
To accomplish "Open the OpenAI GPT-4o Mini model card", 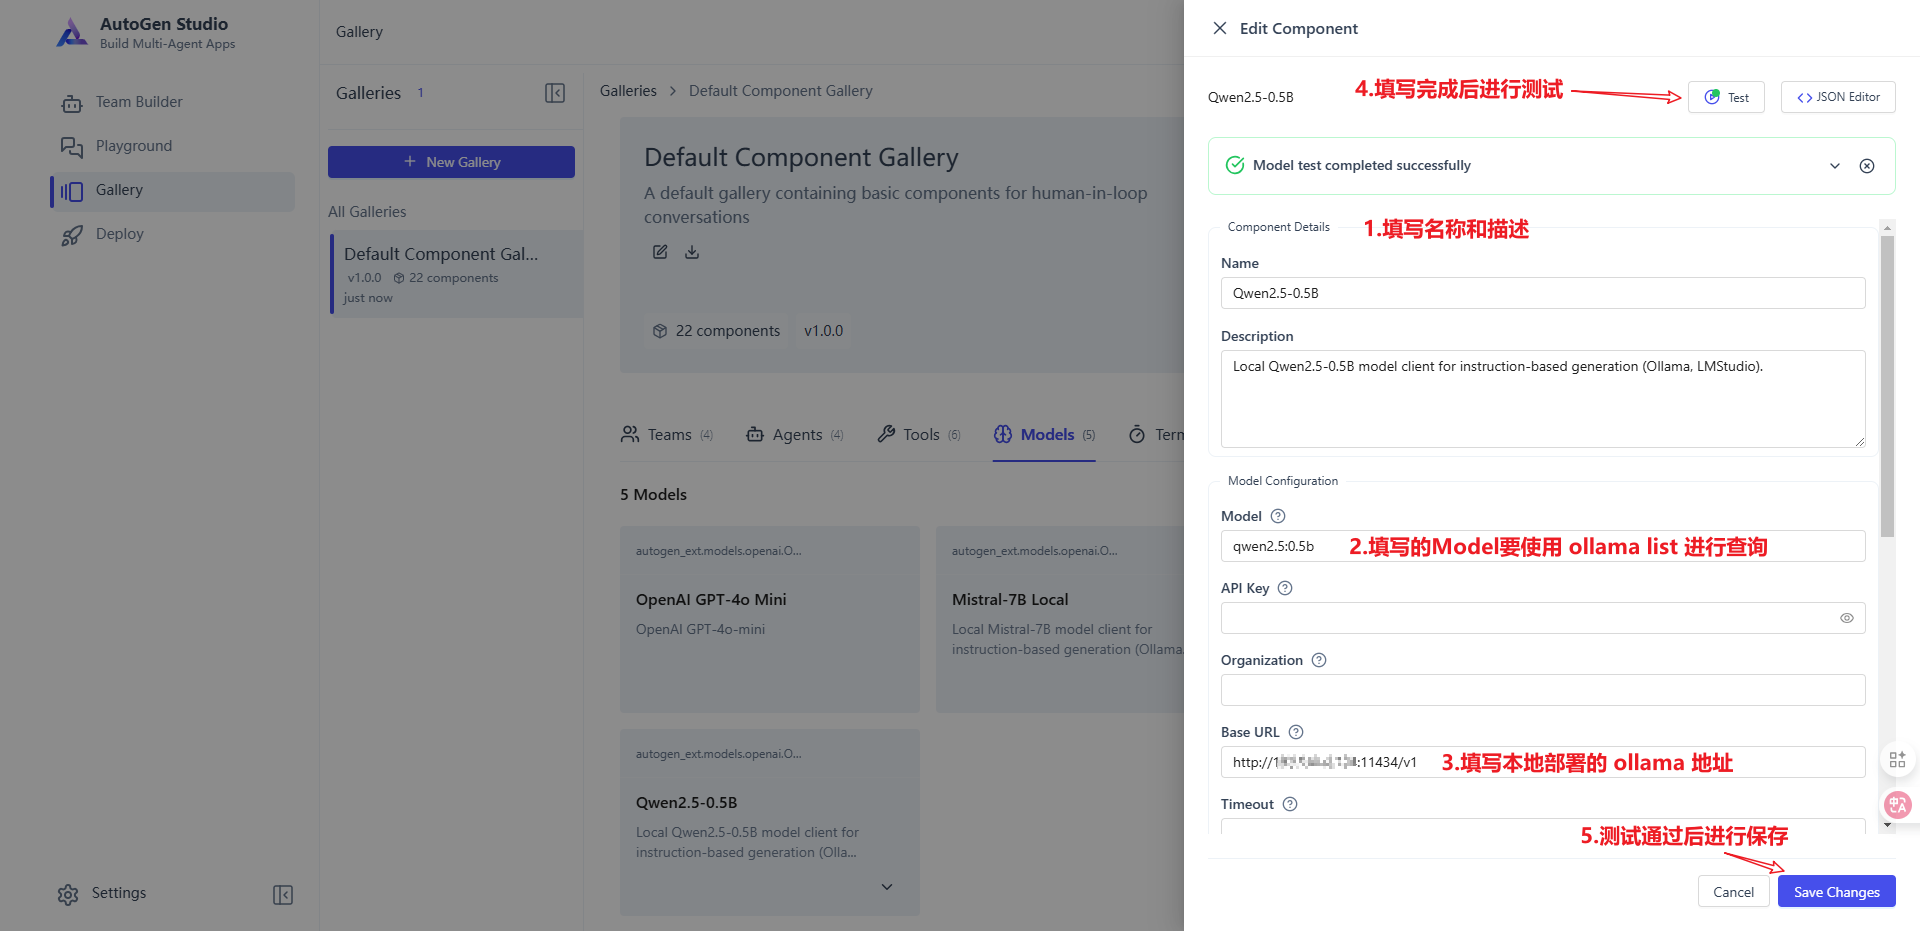I will point(770,619).
